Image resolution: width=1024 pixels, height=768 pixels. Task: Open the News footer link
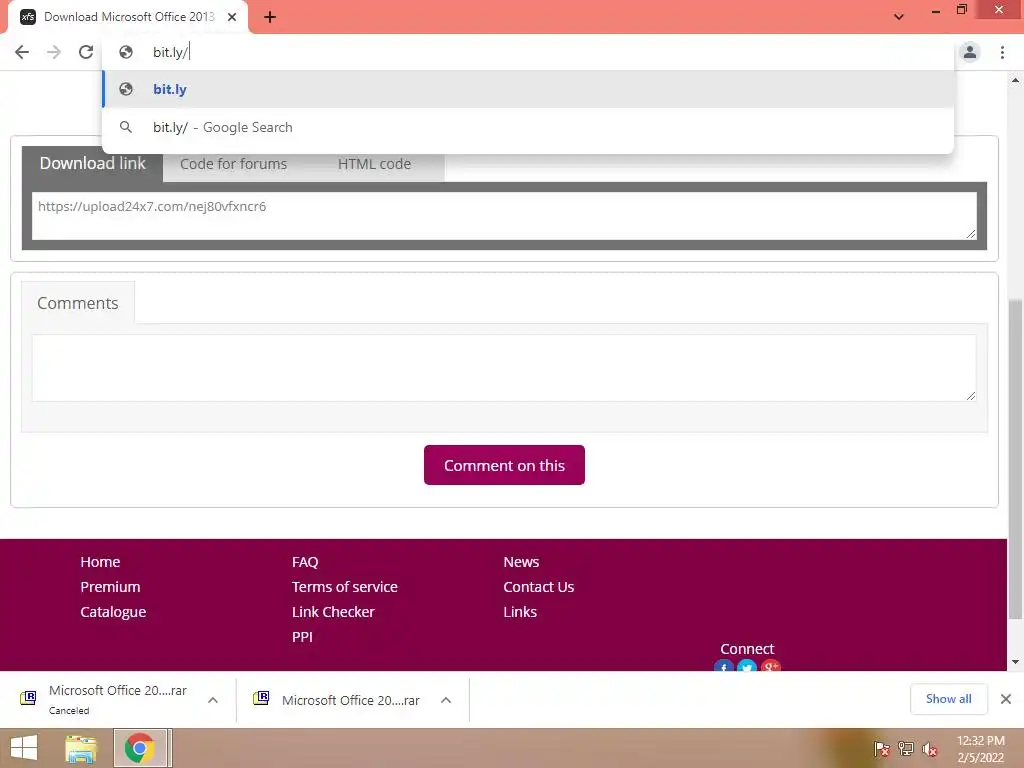point(521,562)
